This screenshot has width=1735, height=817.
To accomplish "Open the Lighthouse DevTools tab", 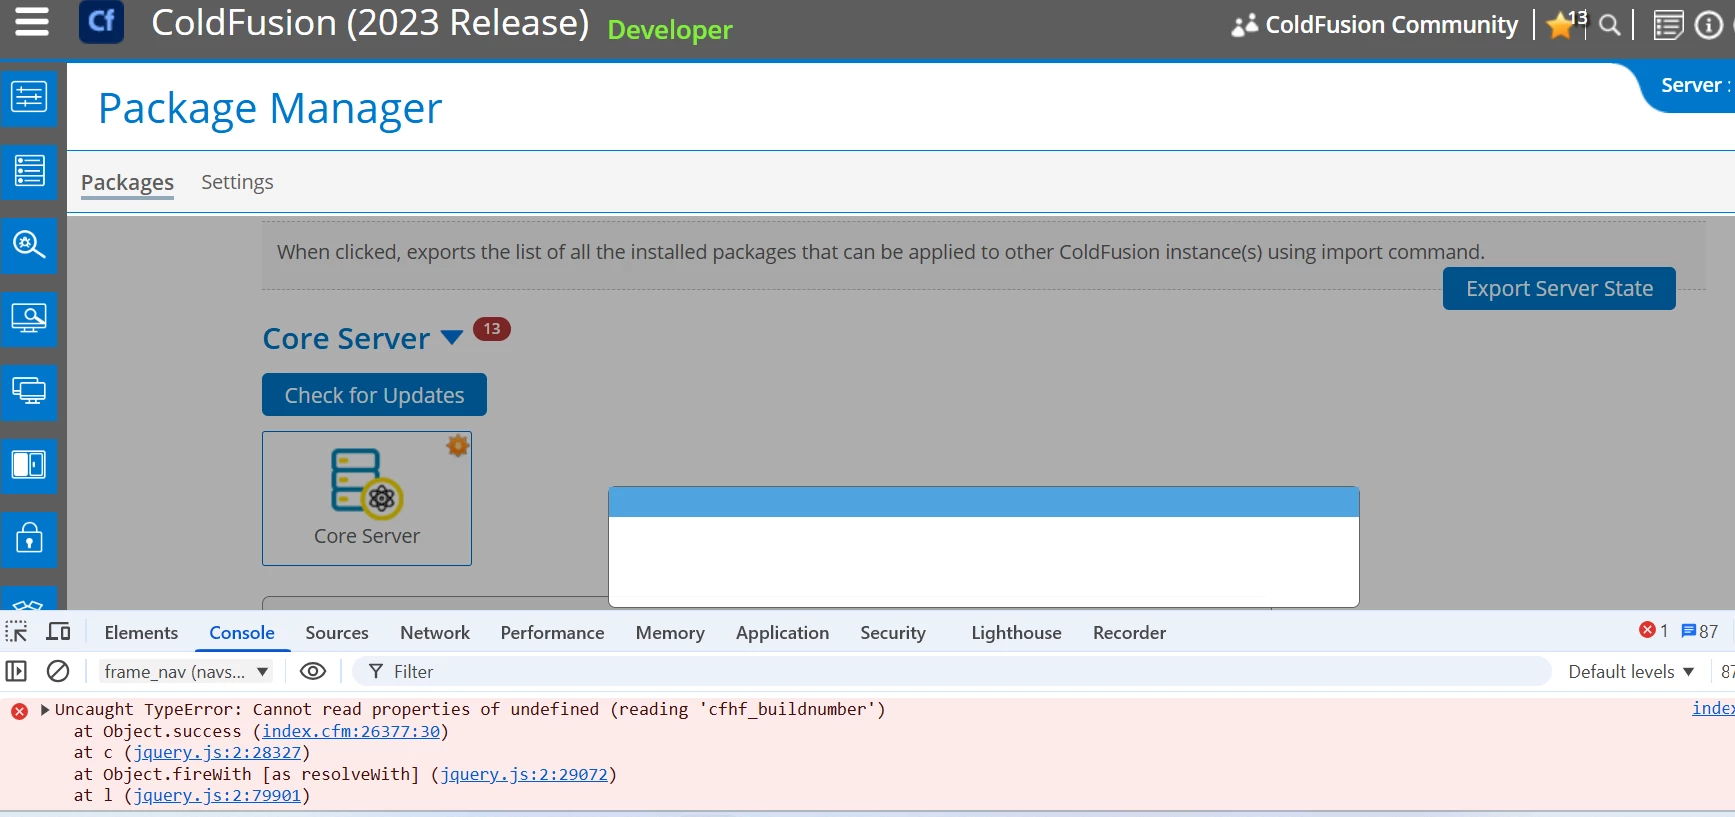I will pos(1016,633).
